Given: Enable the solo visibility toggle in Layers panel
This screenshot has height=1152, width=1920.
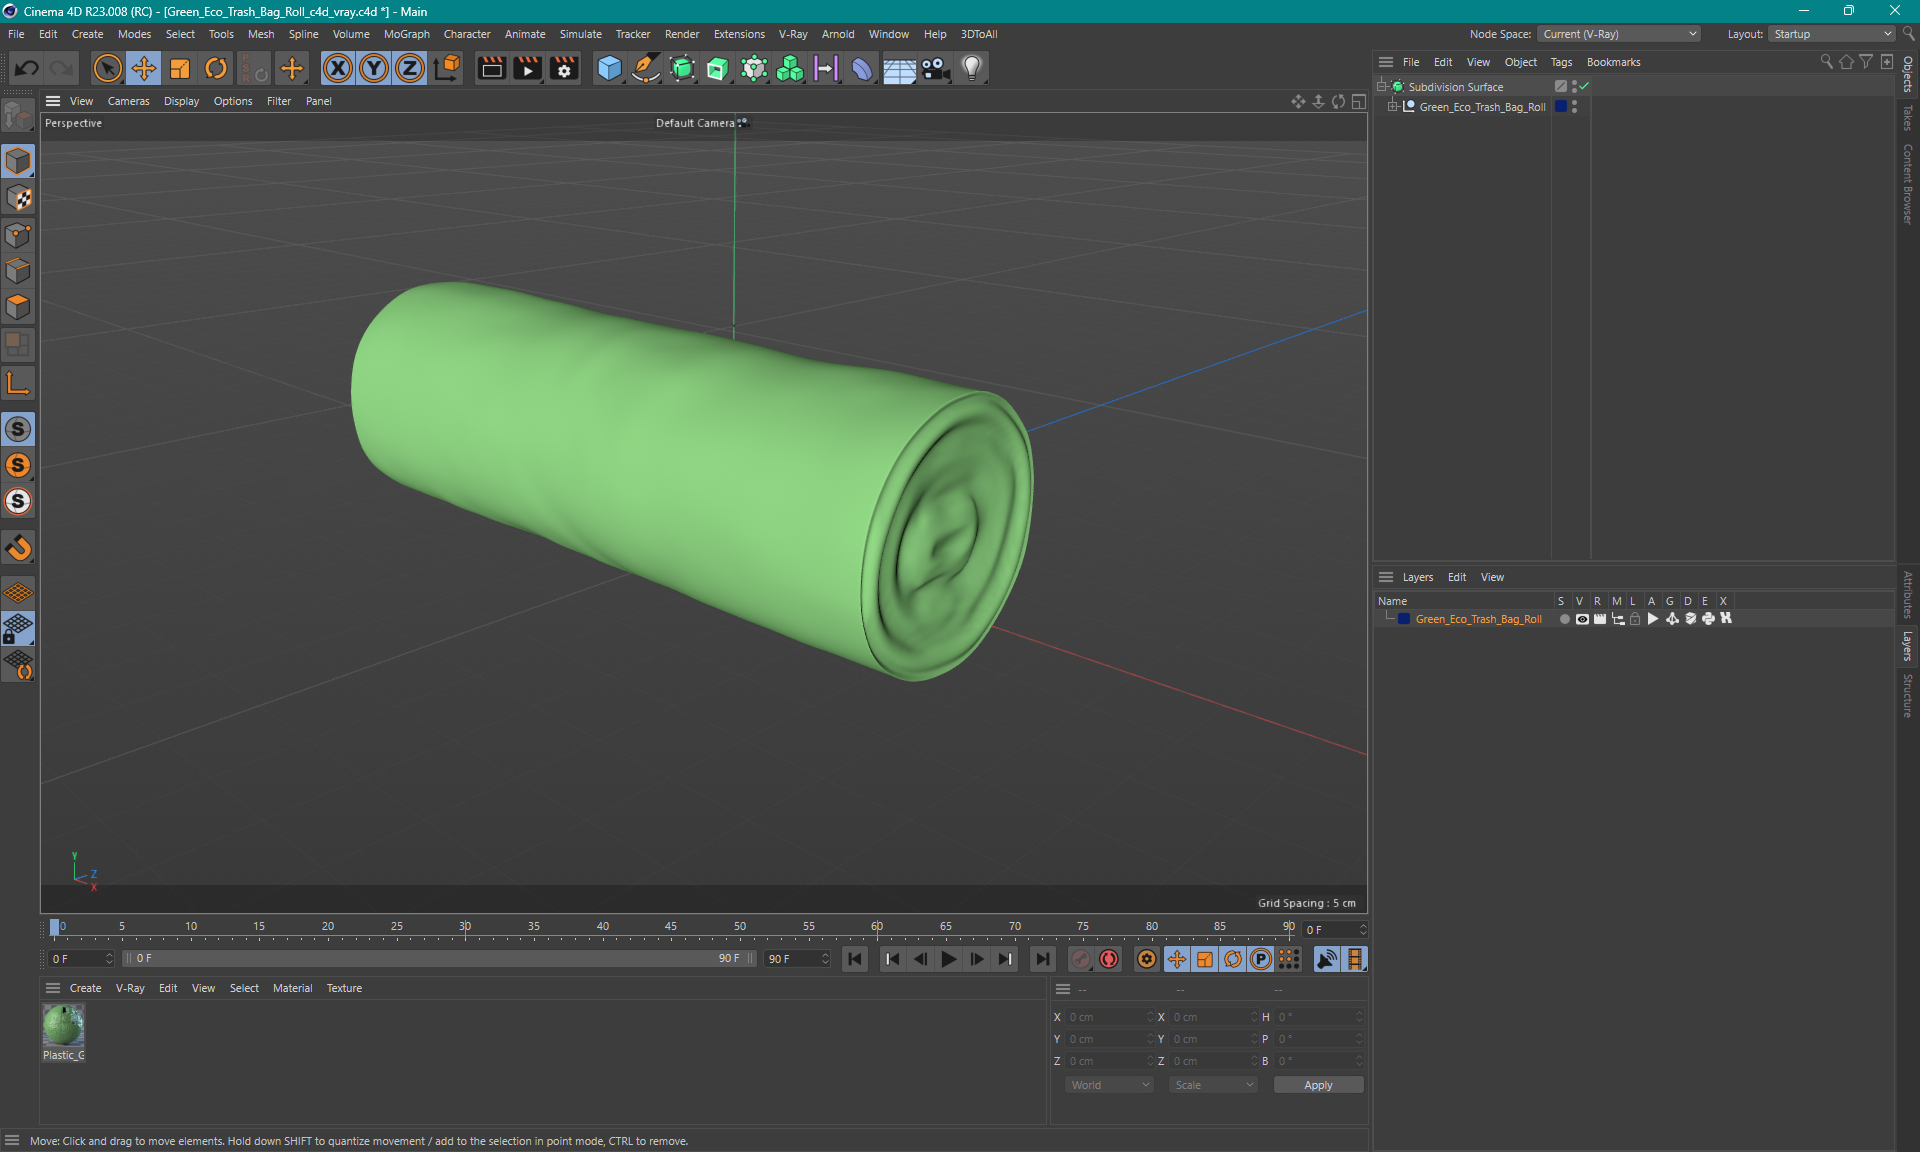Looking at the screenshot, I should pyautogui.click(x=1563, y=619).
